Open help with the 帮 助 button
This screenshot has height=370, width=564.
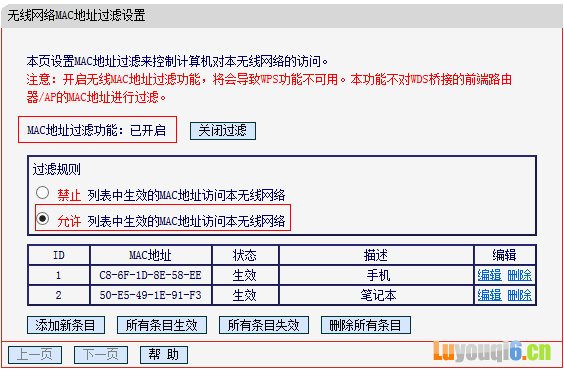pos(164,355)
